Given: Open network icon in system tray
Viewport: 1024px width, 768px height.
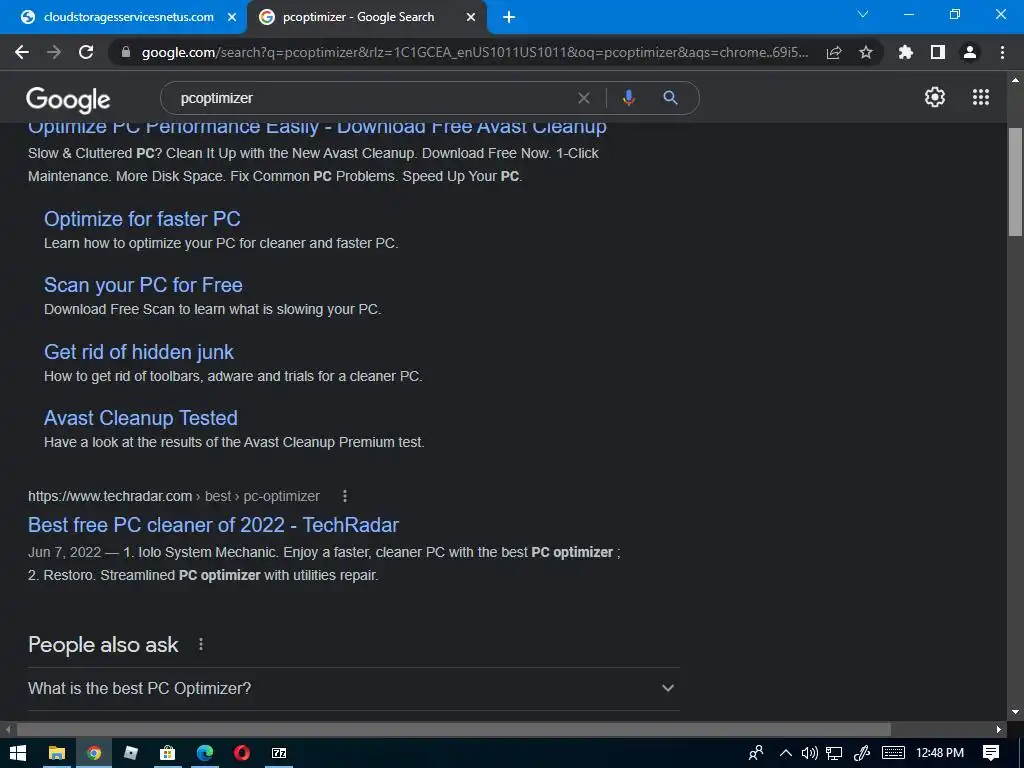Looking at the screenshot, I should 834,753.
